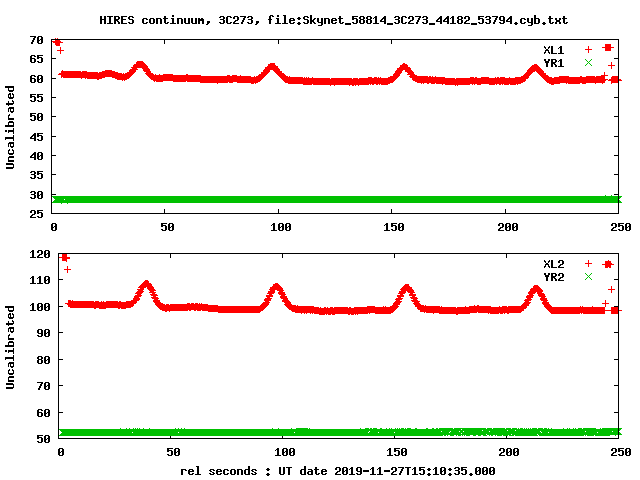Click the plot title with the file name
Screen dimensions: 640x480
tap(333, 20)
